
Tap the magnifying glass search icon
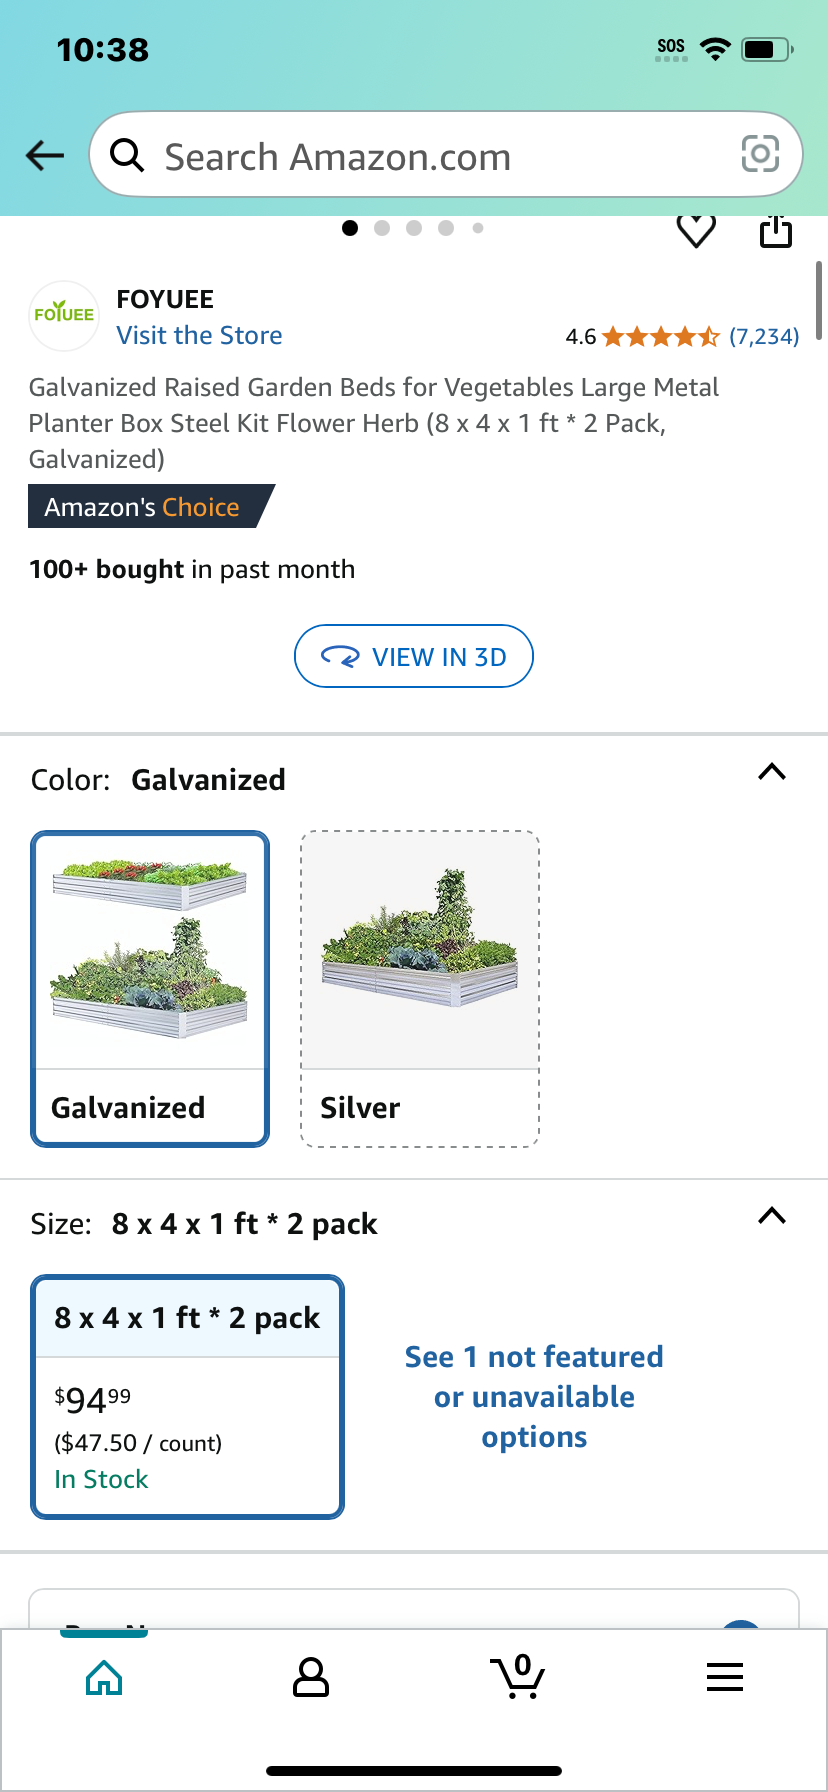pos(127,155)
